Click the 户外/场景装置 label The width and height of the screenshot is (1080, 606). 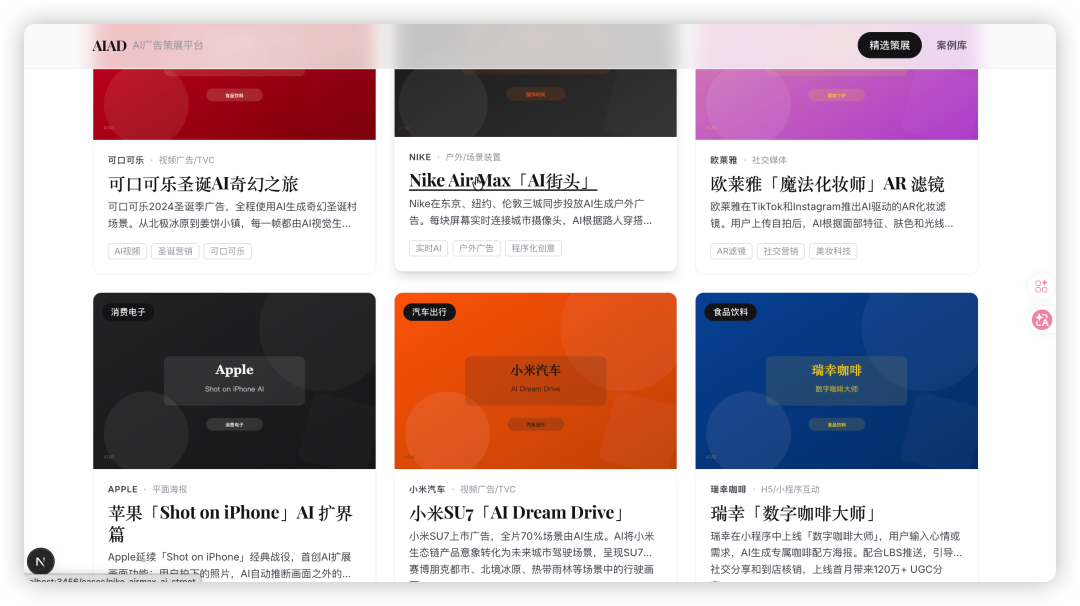pyautogui.click(x=473, y=157)
